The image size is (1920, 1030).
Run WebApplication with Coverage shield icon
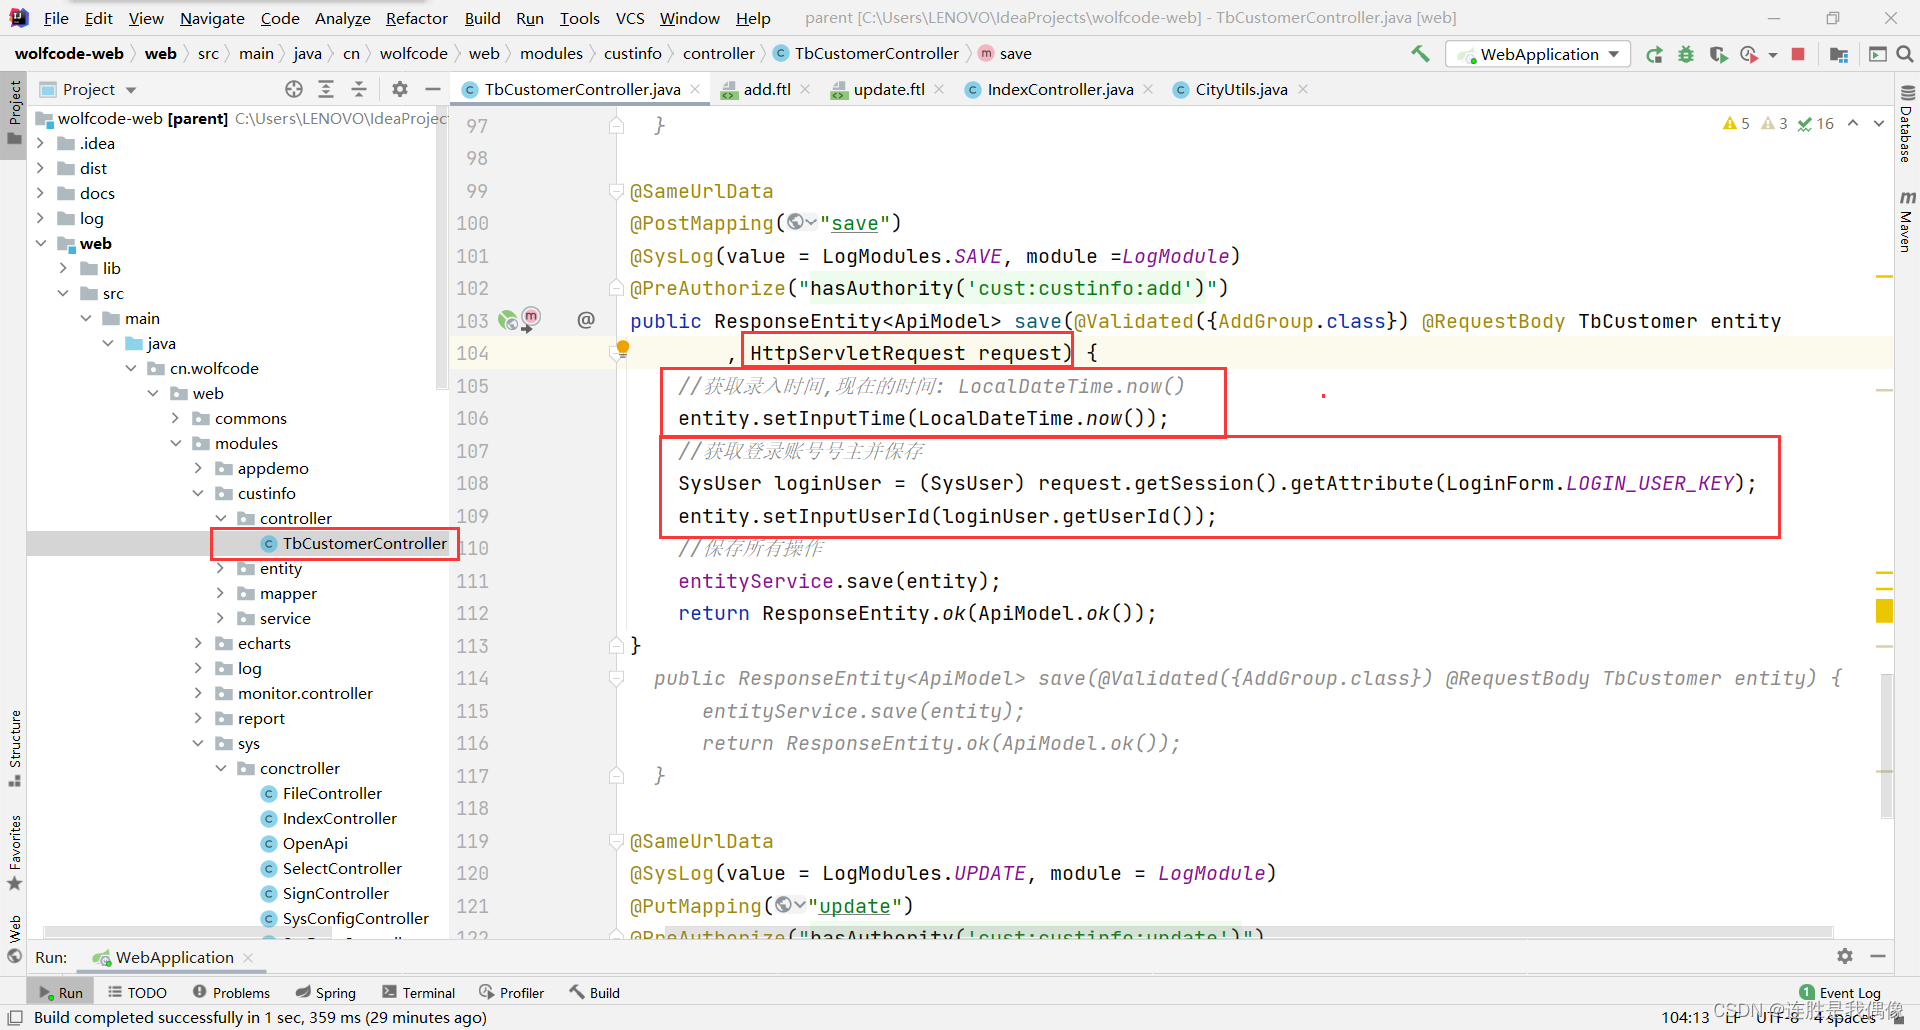(1718, 54)
